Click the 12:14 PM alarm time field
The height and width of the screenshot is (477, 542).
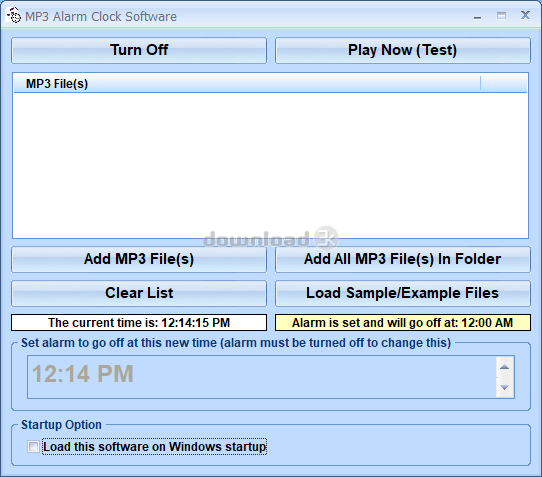point(262,377)
